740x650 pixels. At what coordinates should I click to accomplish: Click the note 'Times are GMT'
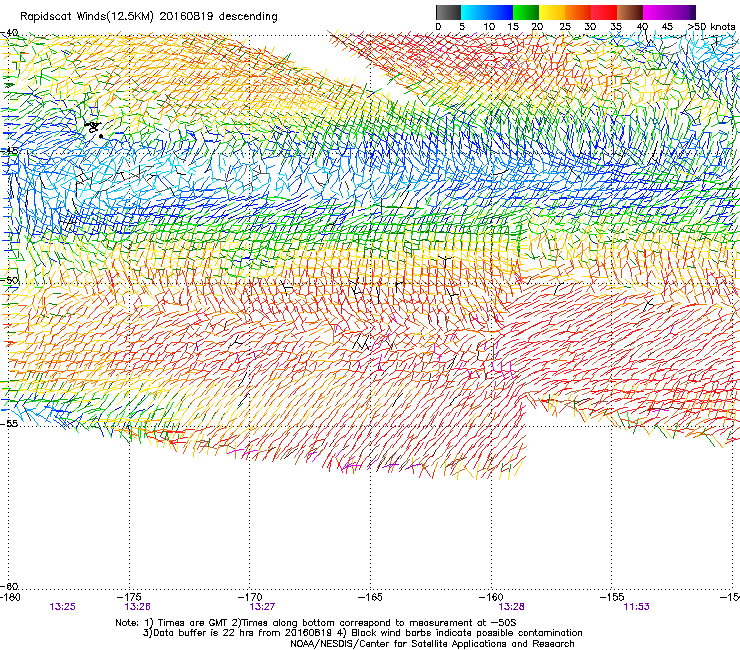pos(192,623)
